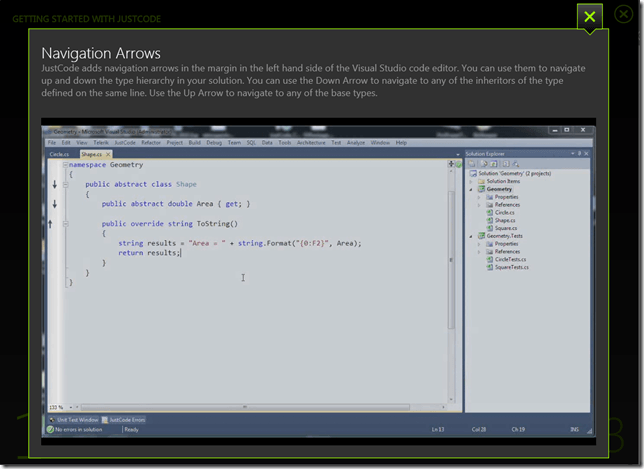Open the Edit menu
The height and width of the screenshot is (469, 644).
[x=66, y=143]
